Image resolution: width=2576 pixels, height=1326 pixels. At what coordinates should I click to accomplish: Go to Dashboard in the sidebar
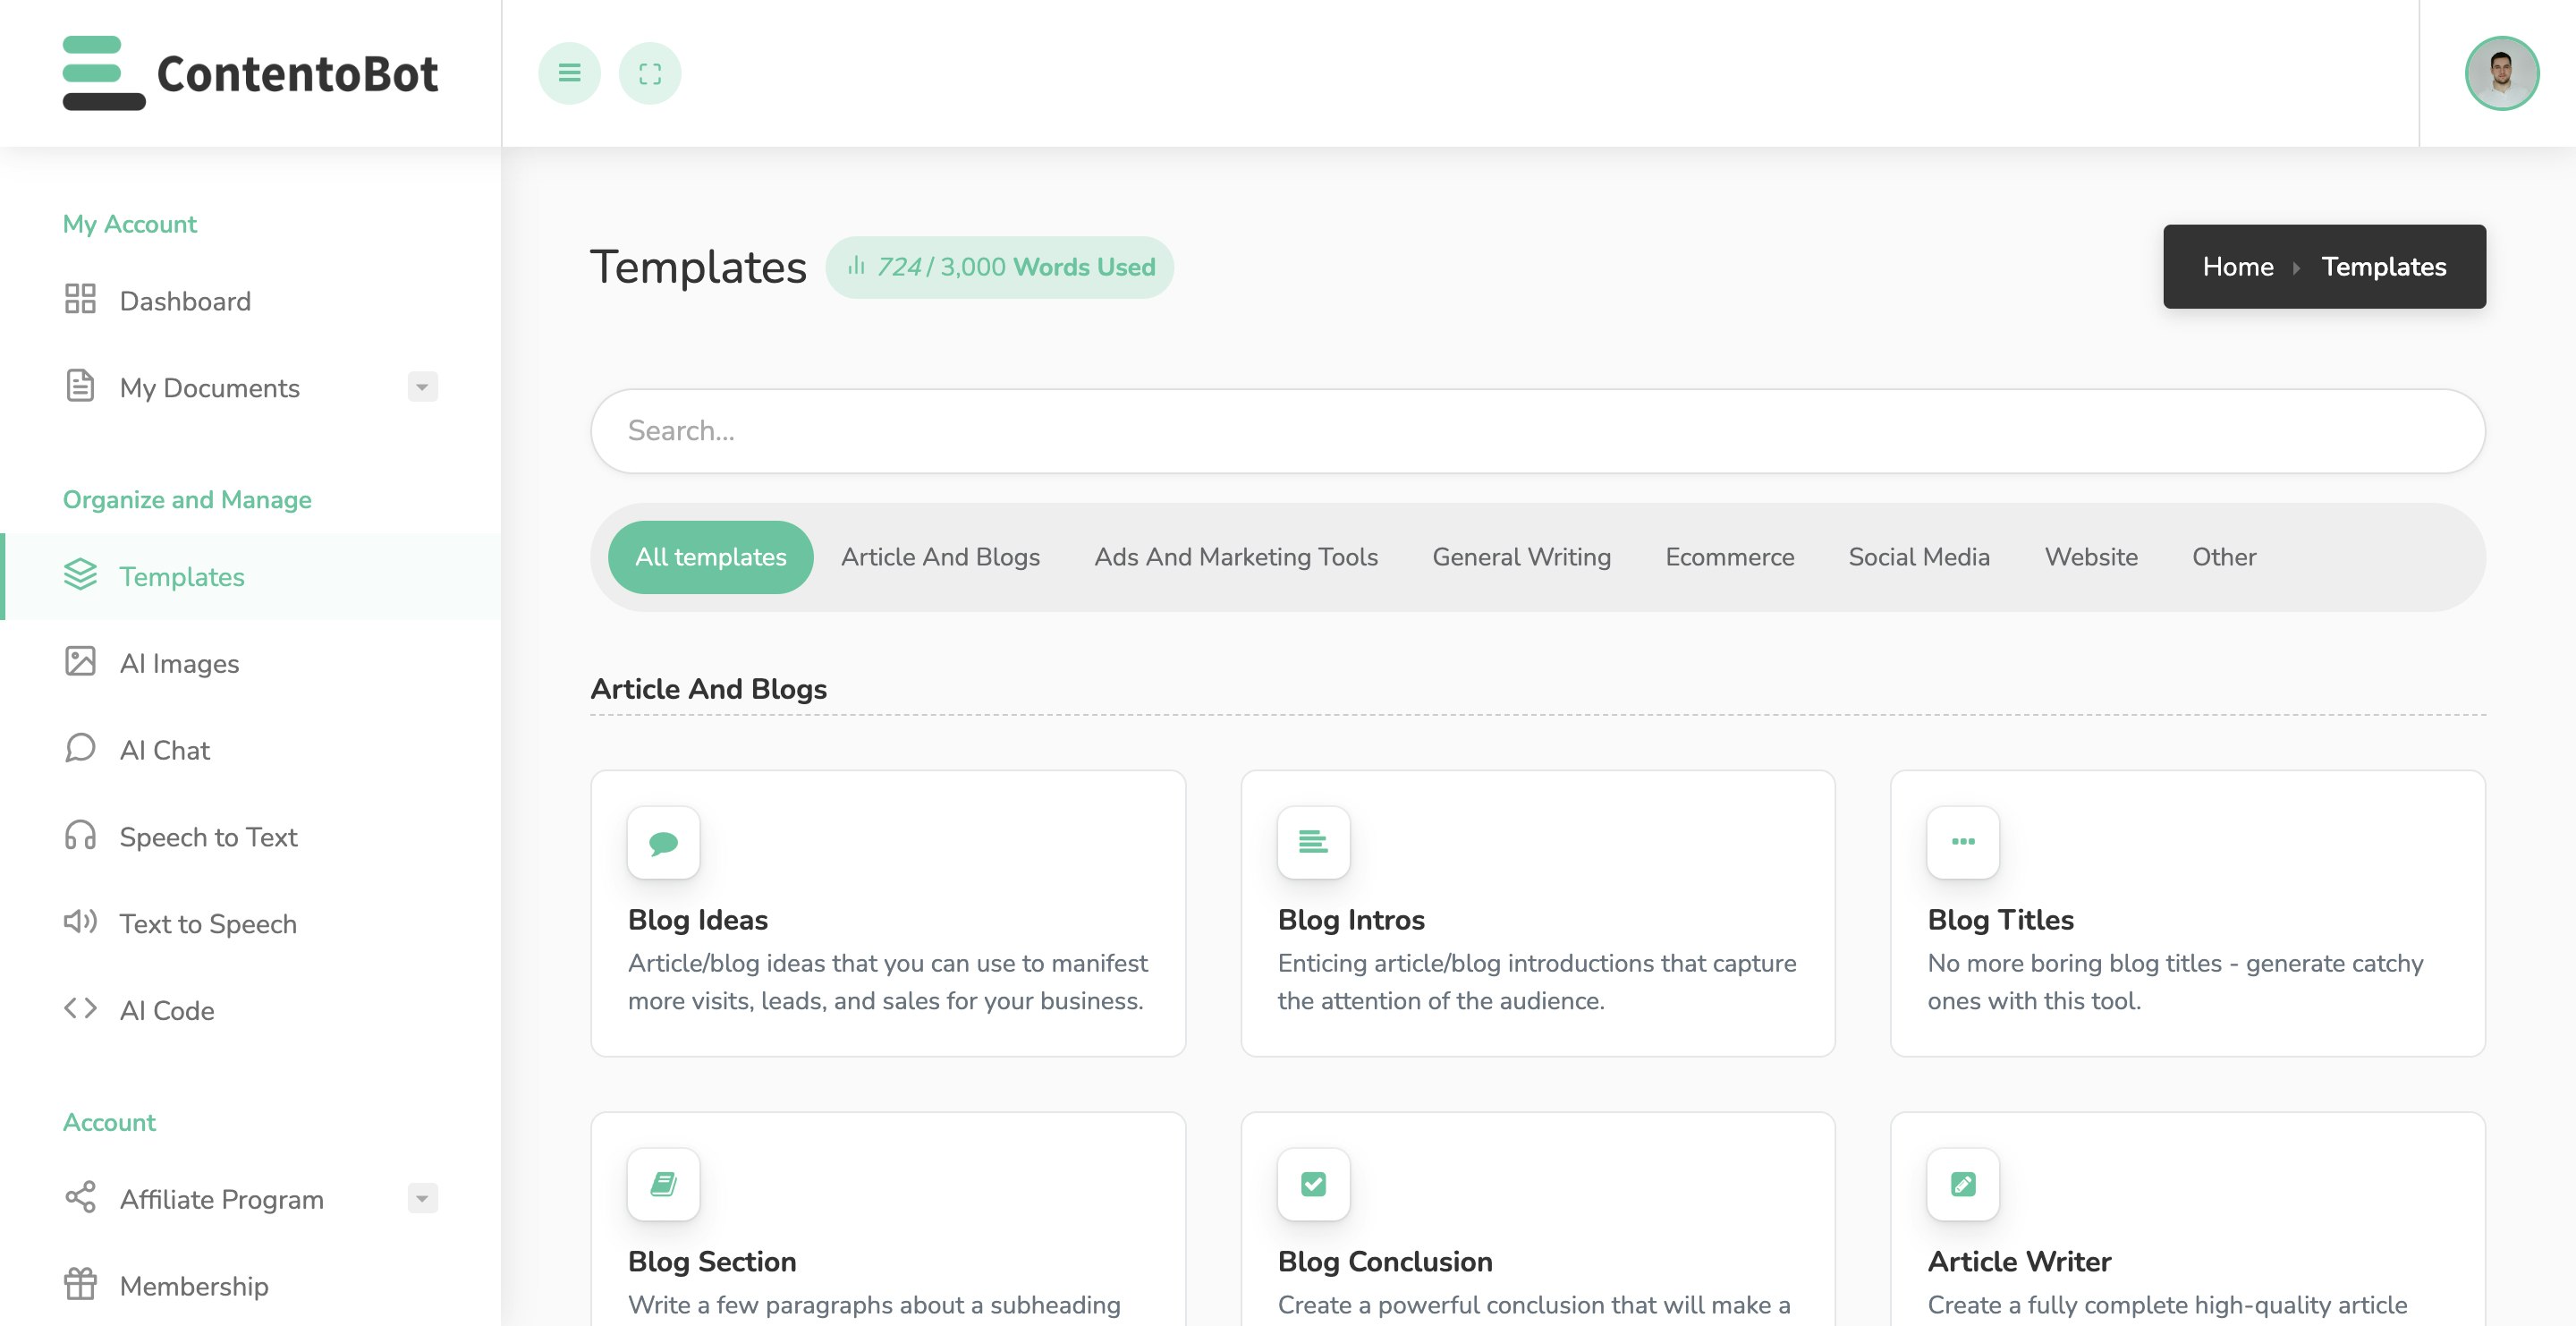(185, 301)
